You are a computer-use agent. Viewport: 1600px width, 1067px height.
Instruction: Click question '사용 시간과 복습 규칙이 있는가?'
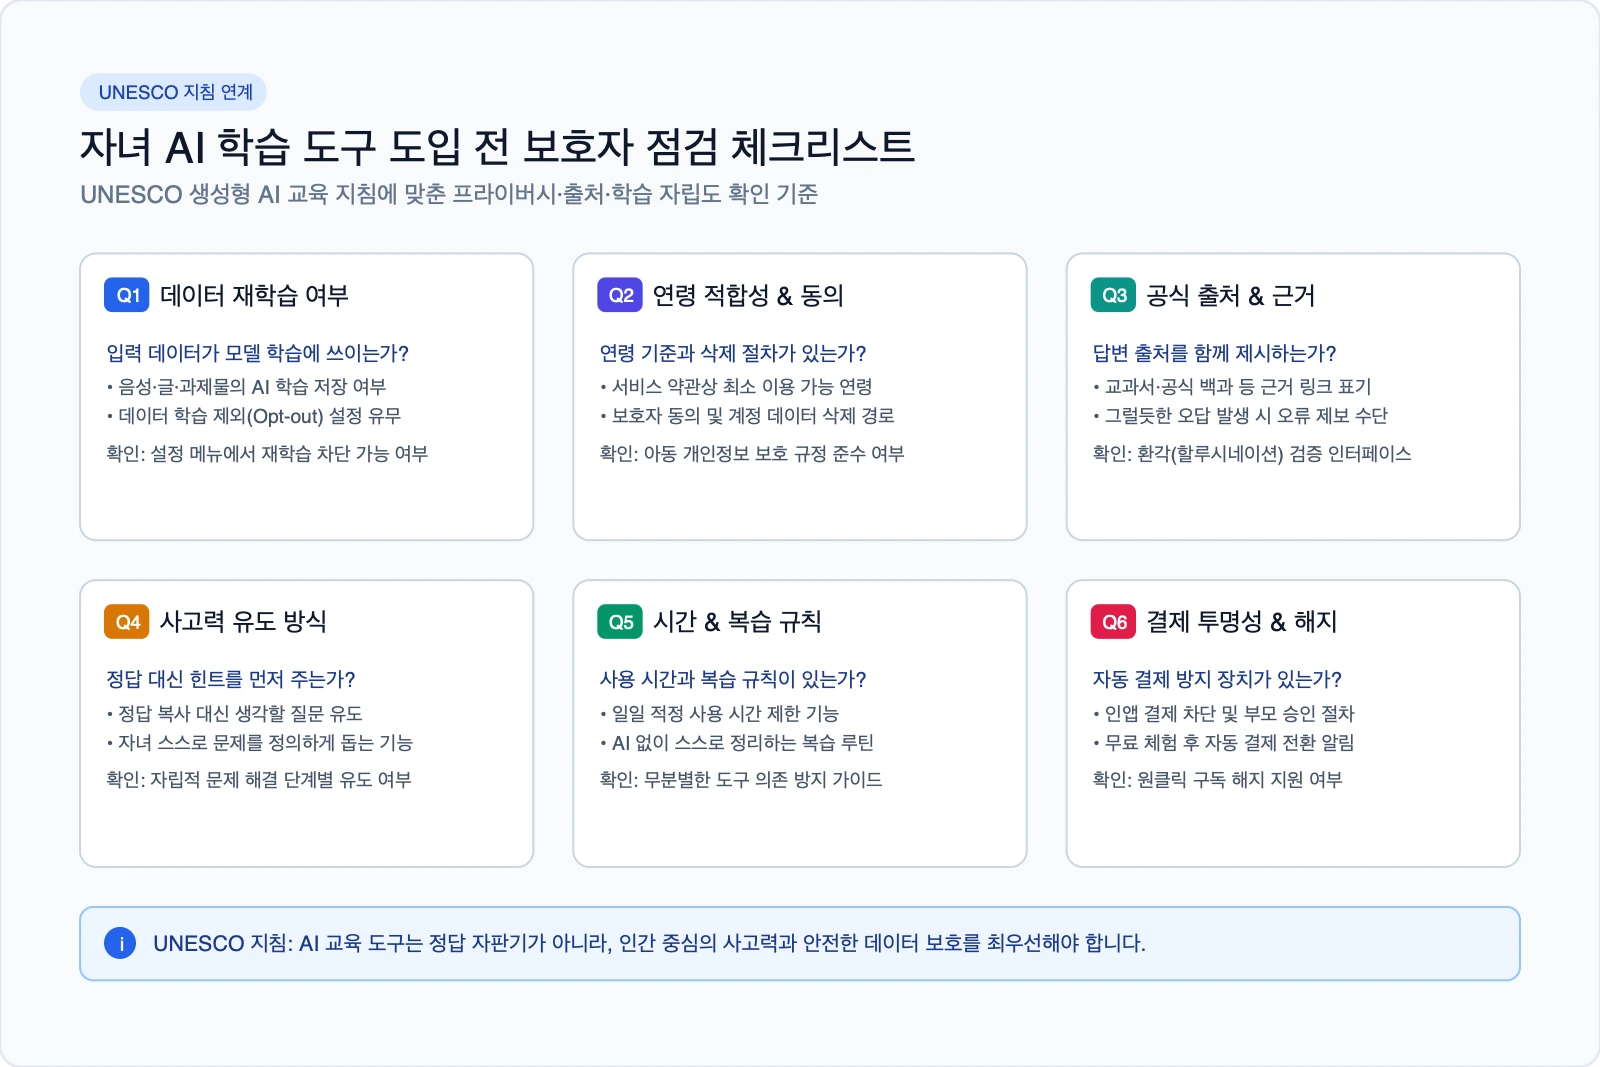(733, 679)
